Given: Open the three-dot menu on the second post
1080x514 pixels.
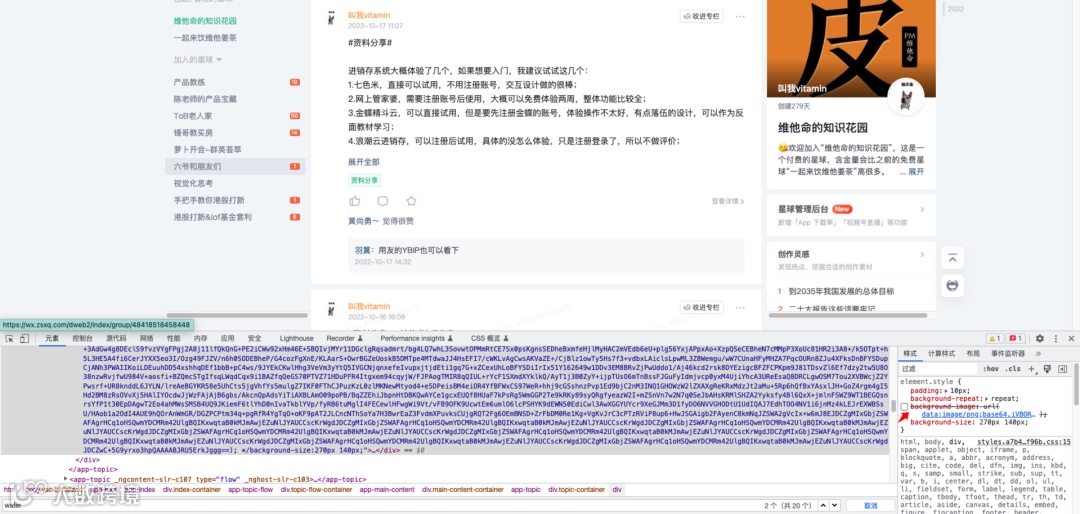Looking at the screenshot, I should coord(740,307).
